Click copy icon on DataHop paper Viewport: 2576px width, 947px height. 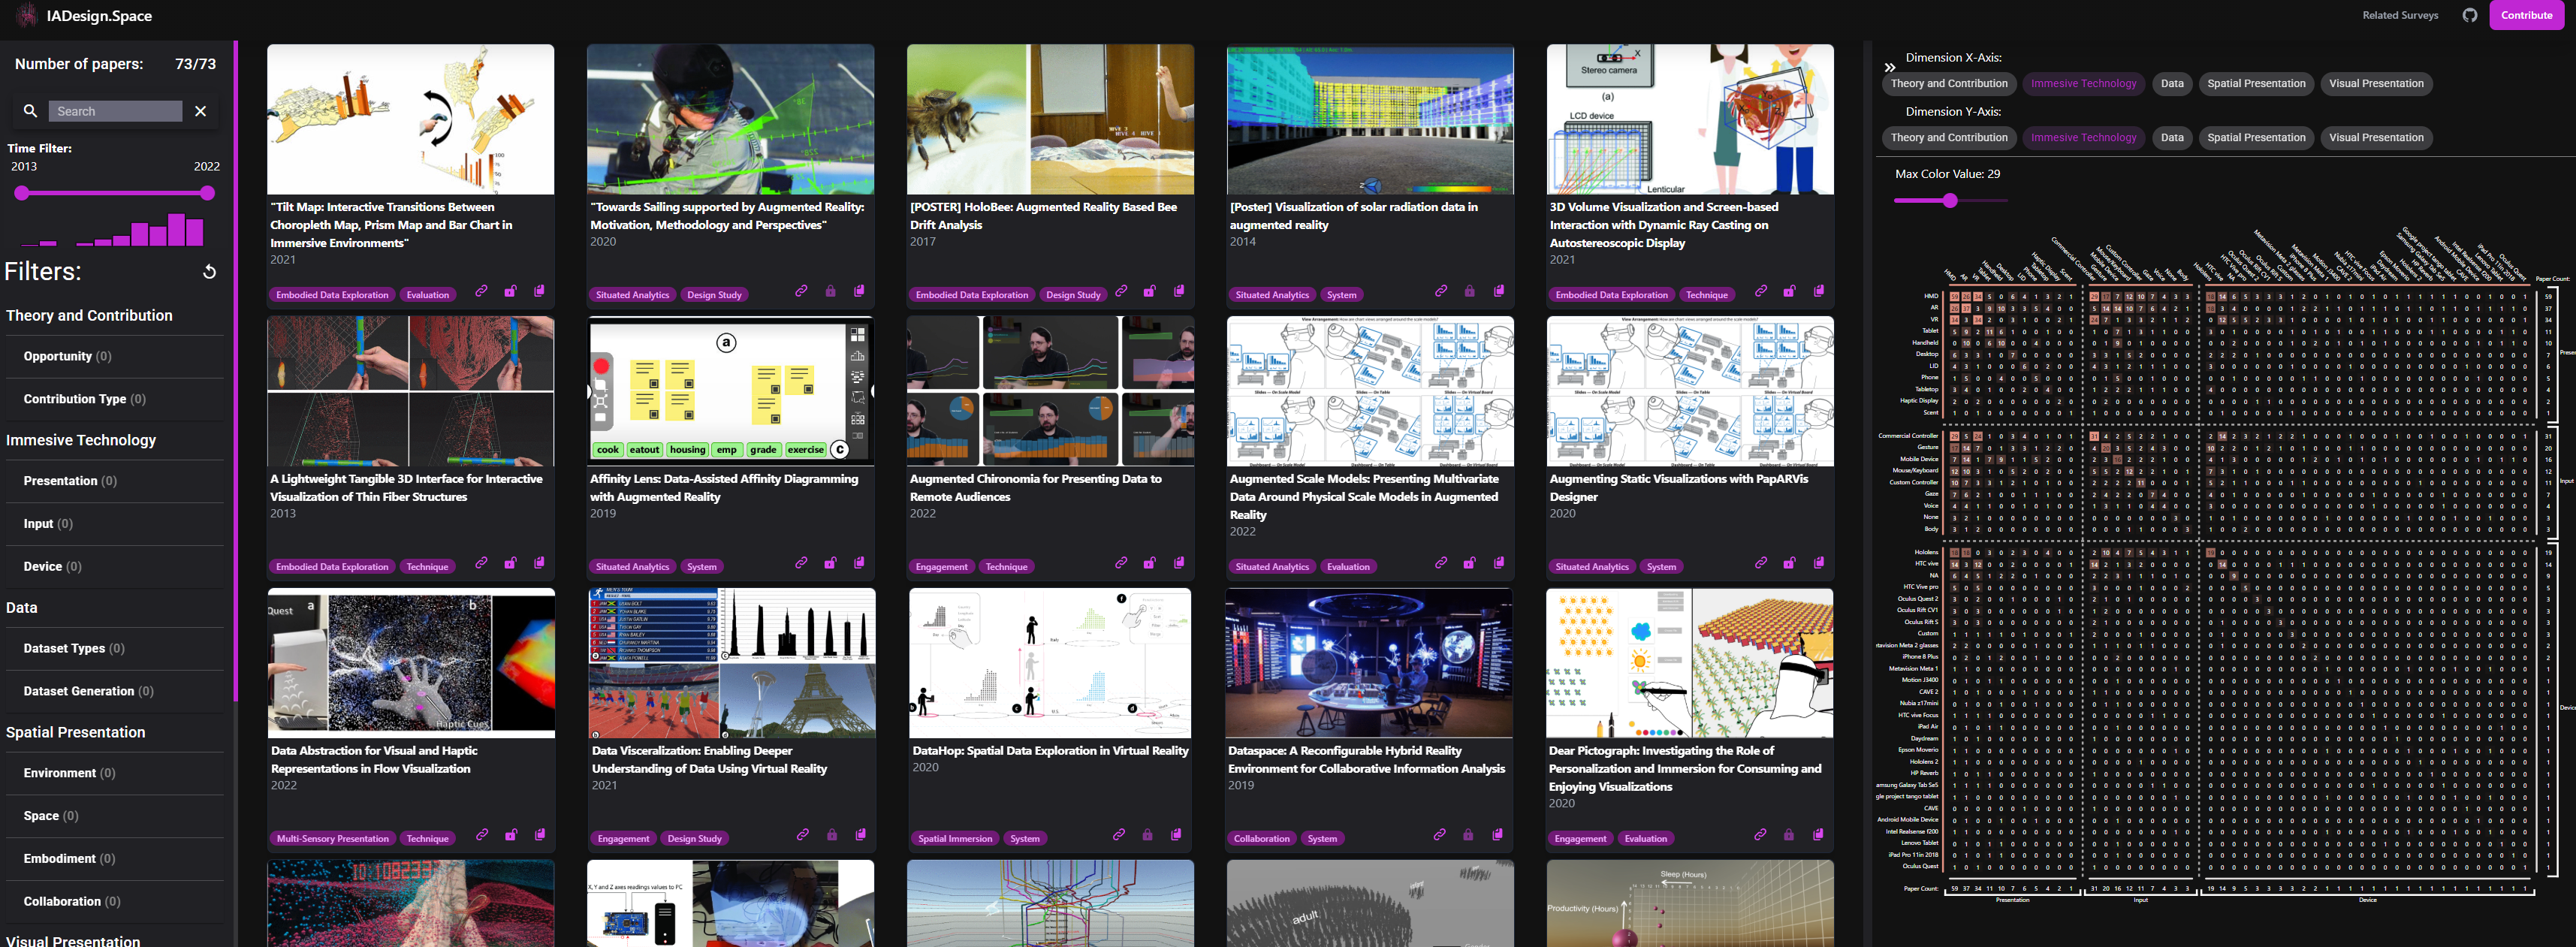(x=1176, y=834)
